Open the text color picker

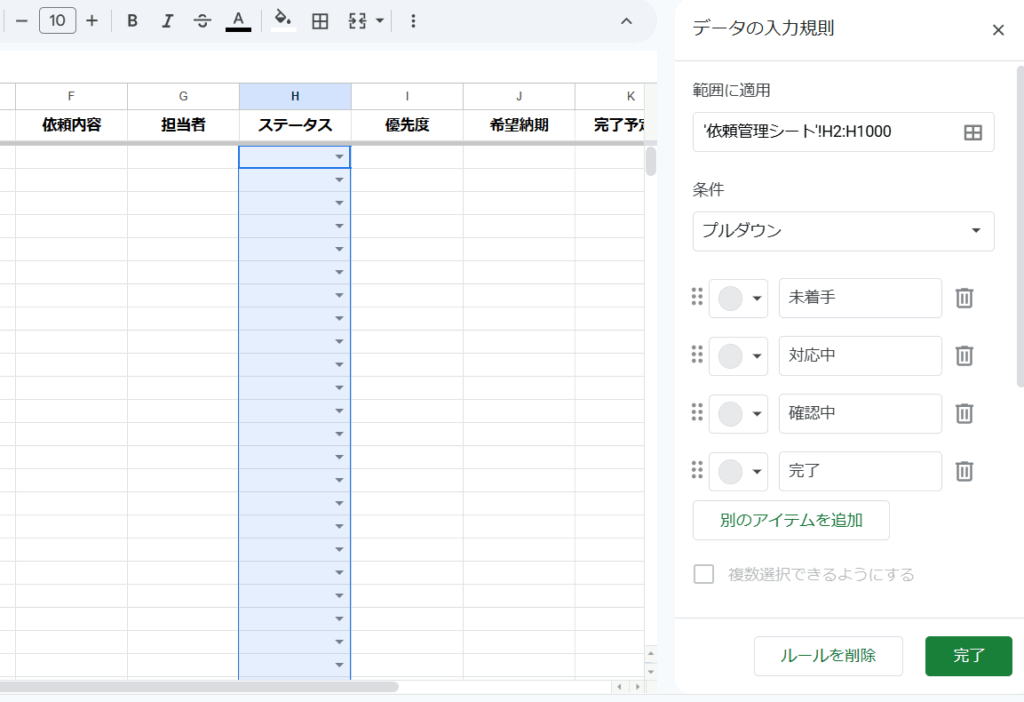click(x=238, y=21)
